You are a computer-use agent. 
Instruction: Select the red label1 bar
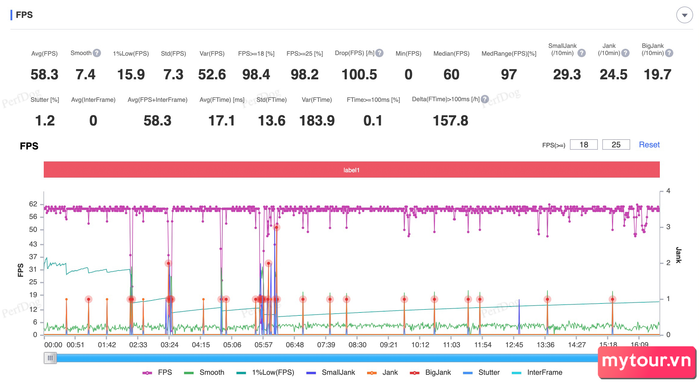(x=351, y=170)
